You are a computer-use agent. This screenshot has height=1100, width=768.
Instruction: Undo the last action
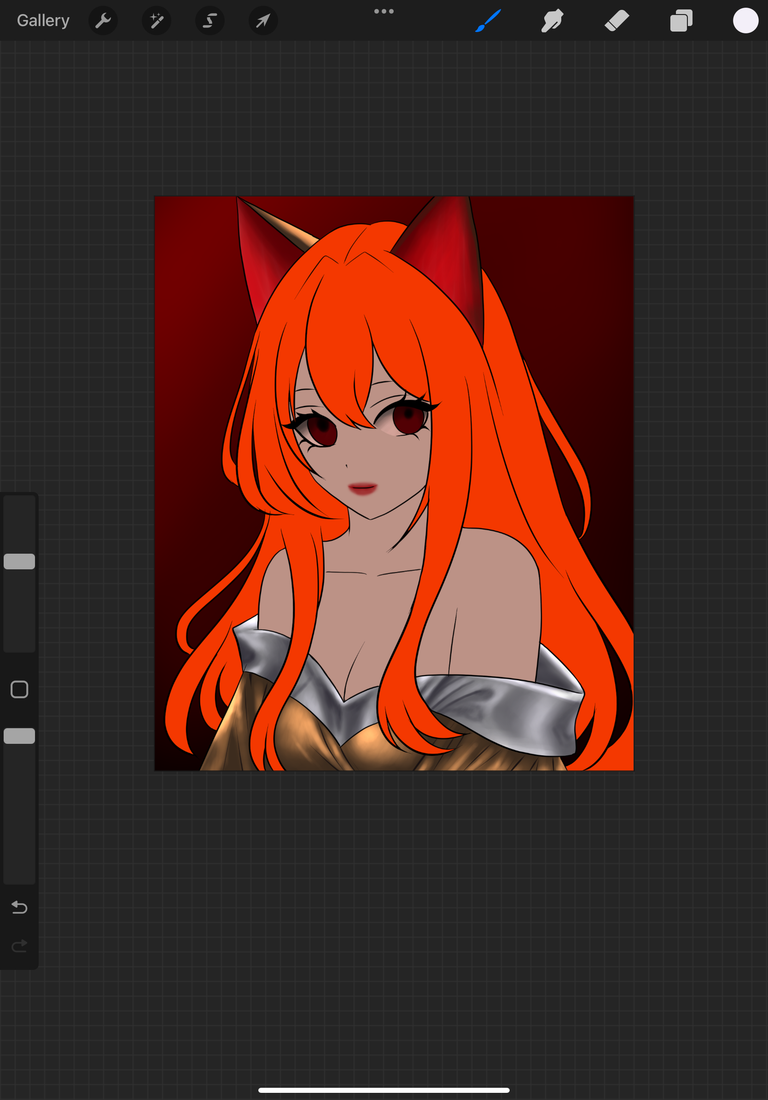20,908
